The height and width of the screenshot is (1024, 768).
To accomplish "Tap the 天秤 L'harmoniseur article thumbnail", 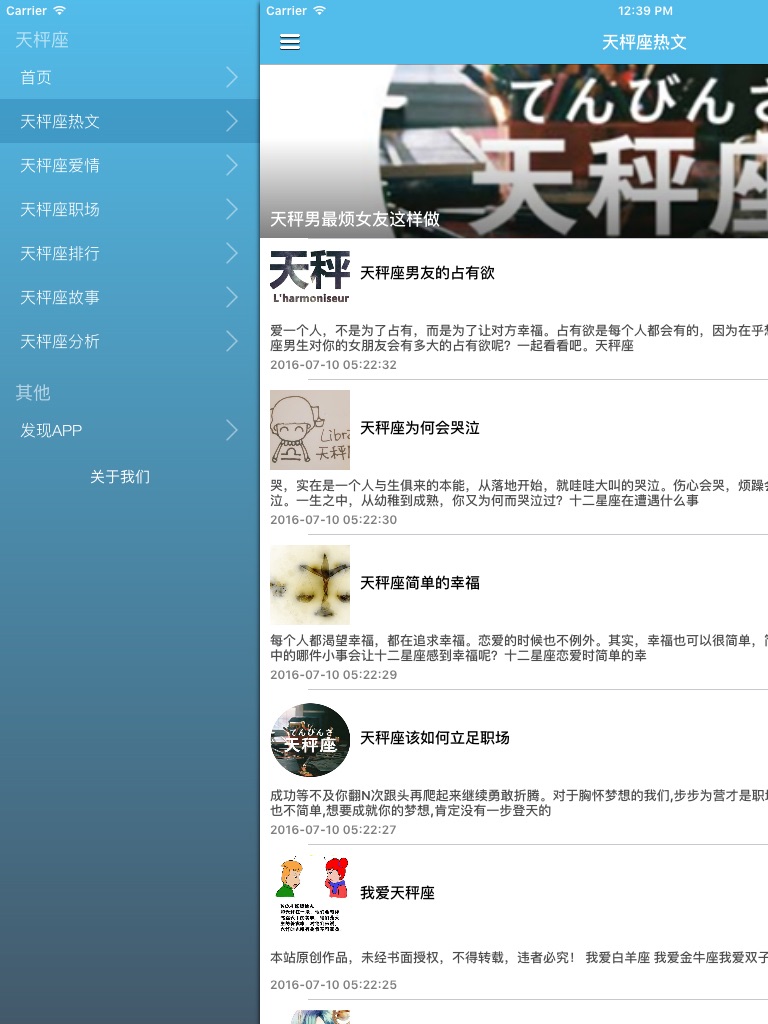I will 310,274.
